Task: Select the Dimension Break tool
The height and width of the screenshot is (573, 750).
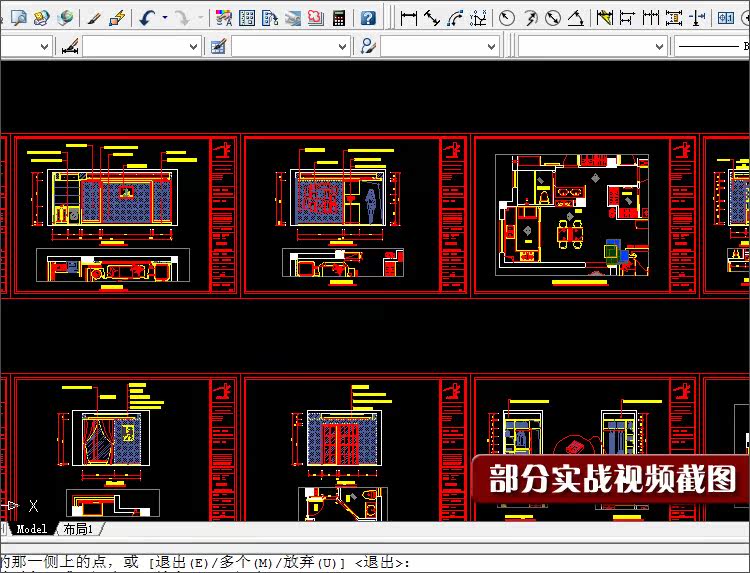Action: pos(697,18)
